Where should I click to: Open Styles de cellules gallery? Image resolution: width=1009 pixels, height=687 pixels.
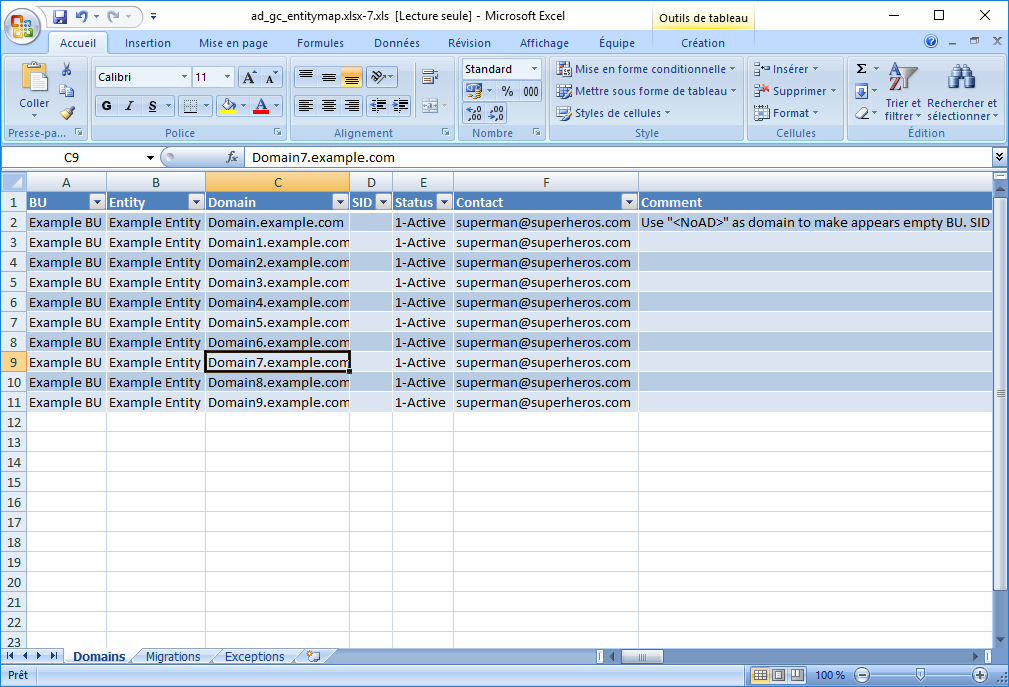point(613,113)
